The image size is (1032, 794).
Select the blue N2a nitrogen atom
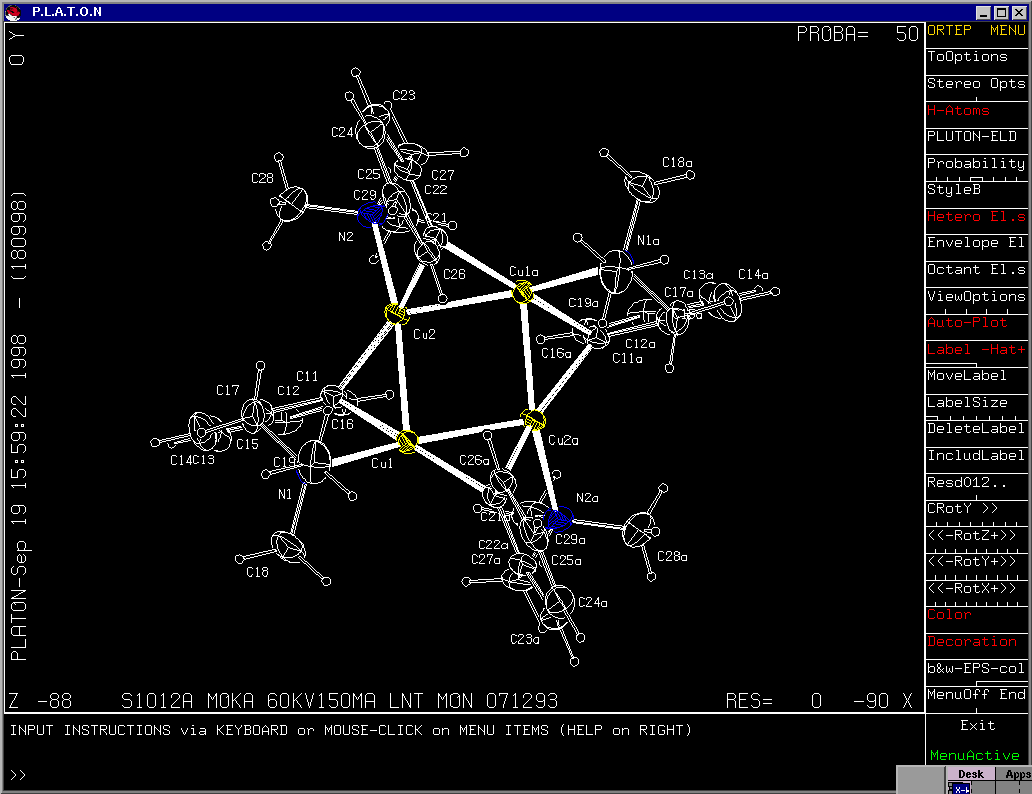click(x=559, y=518)
